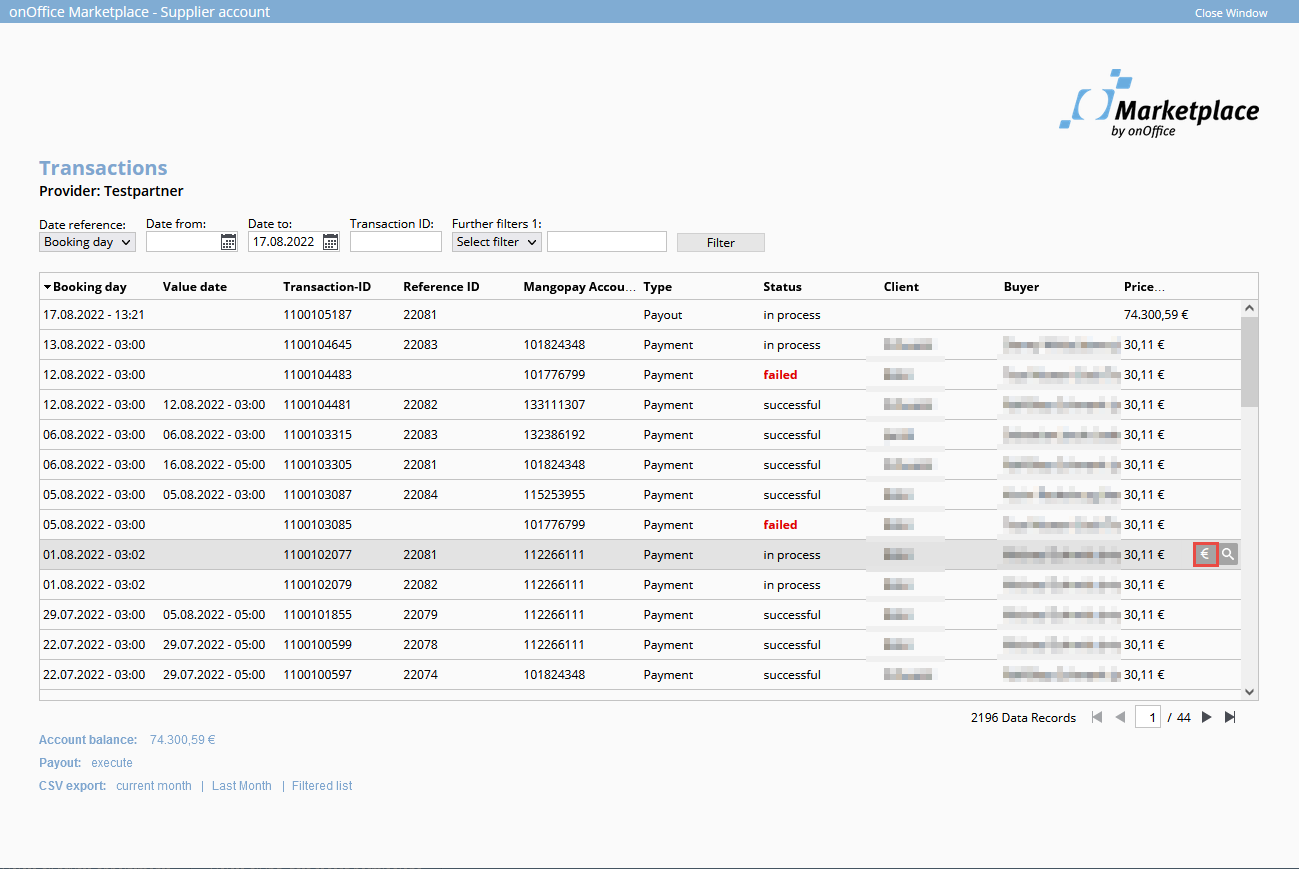Select transaction ID 1100104645

pyautogui.click(x=318, y=345)
